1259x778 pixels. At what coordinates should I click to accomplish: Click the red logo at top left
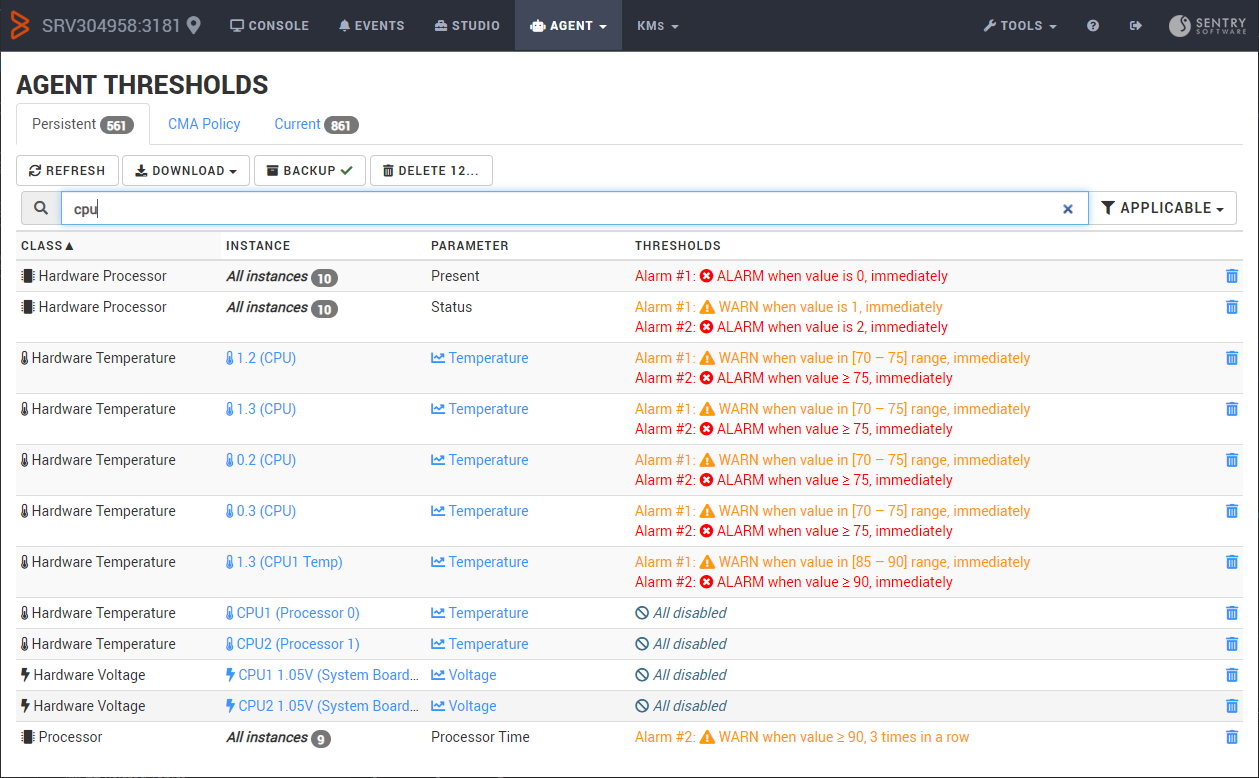[18, 25]
